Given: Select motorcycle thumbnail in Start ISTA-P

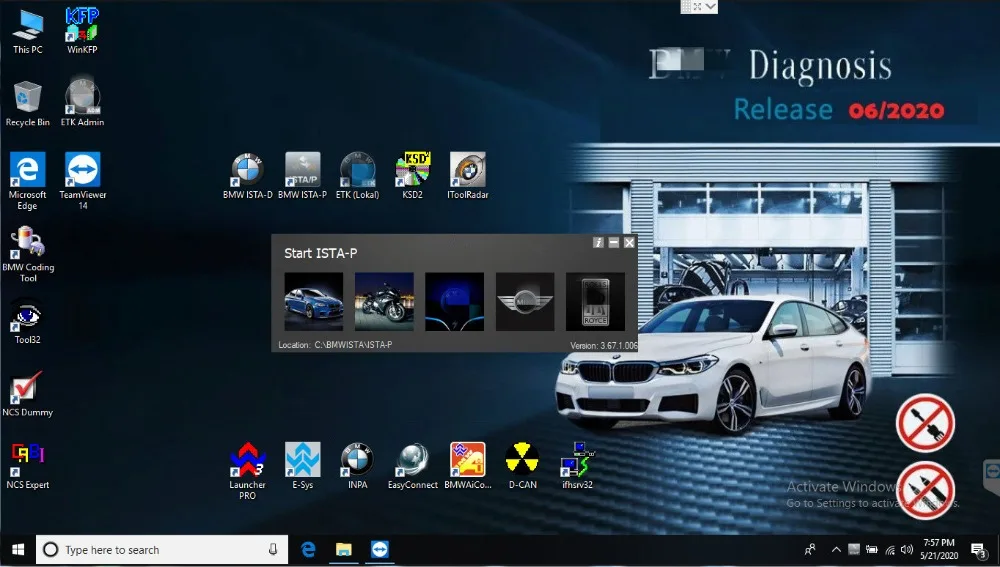Looking at the screenshot, I should pos(384,302).
